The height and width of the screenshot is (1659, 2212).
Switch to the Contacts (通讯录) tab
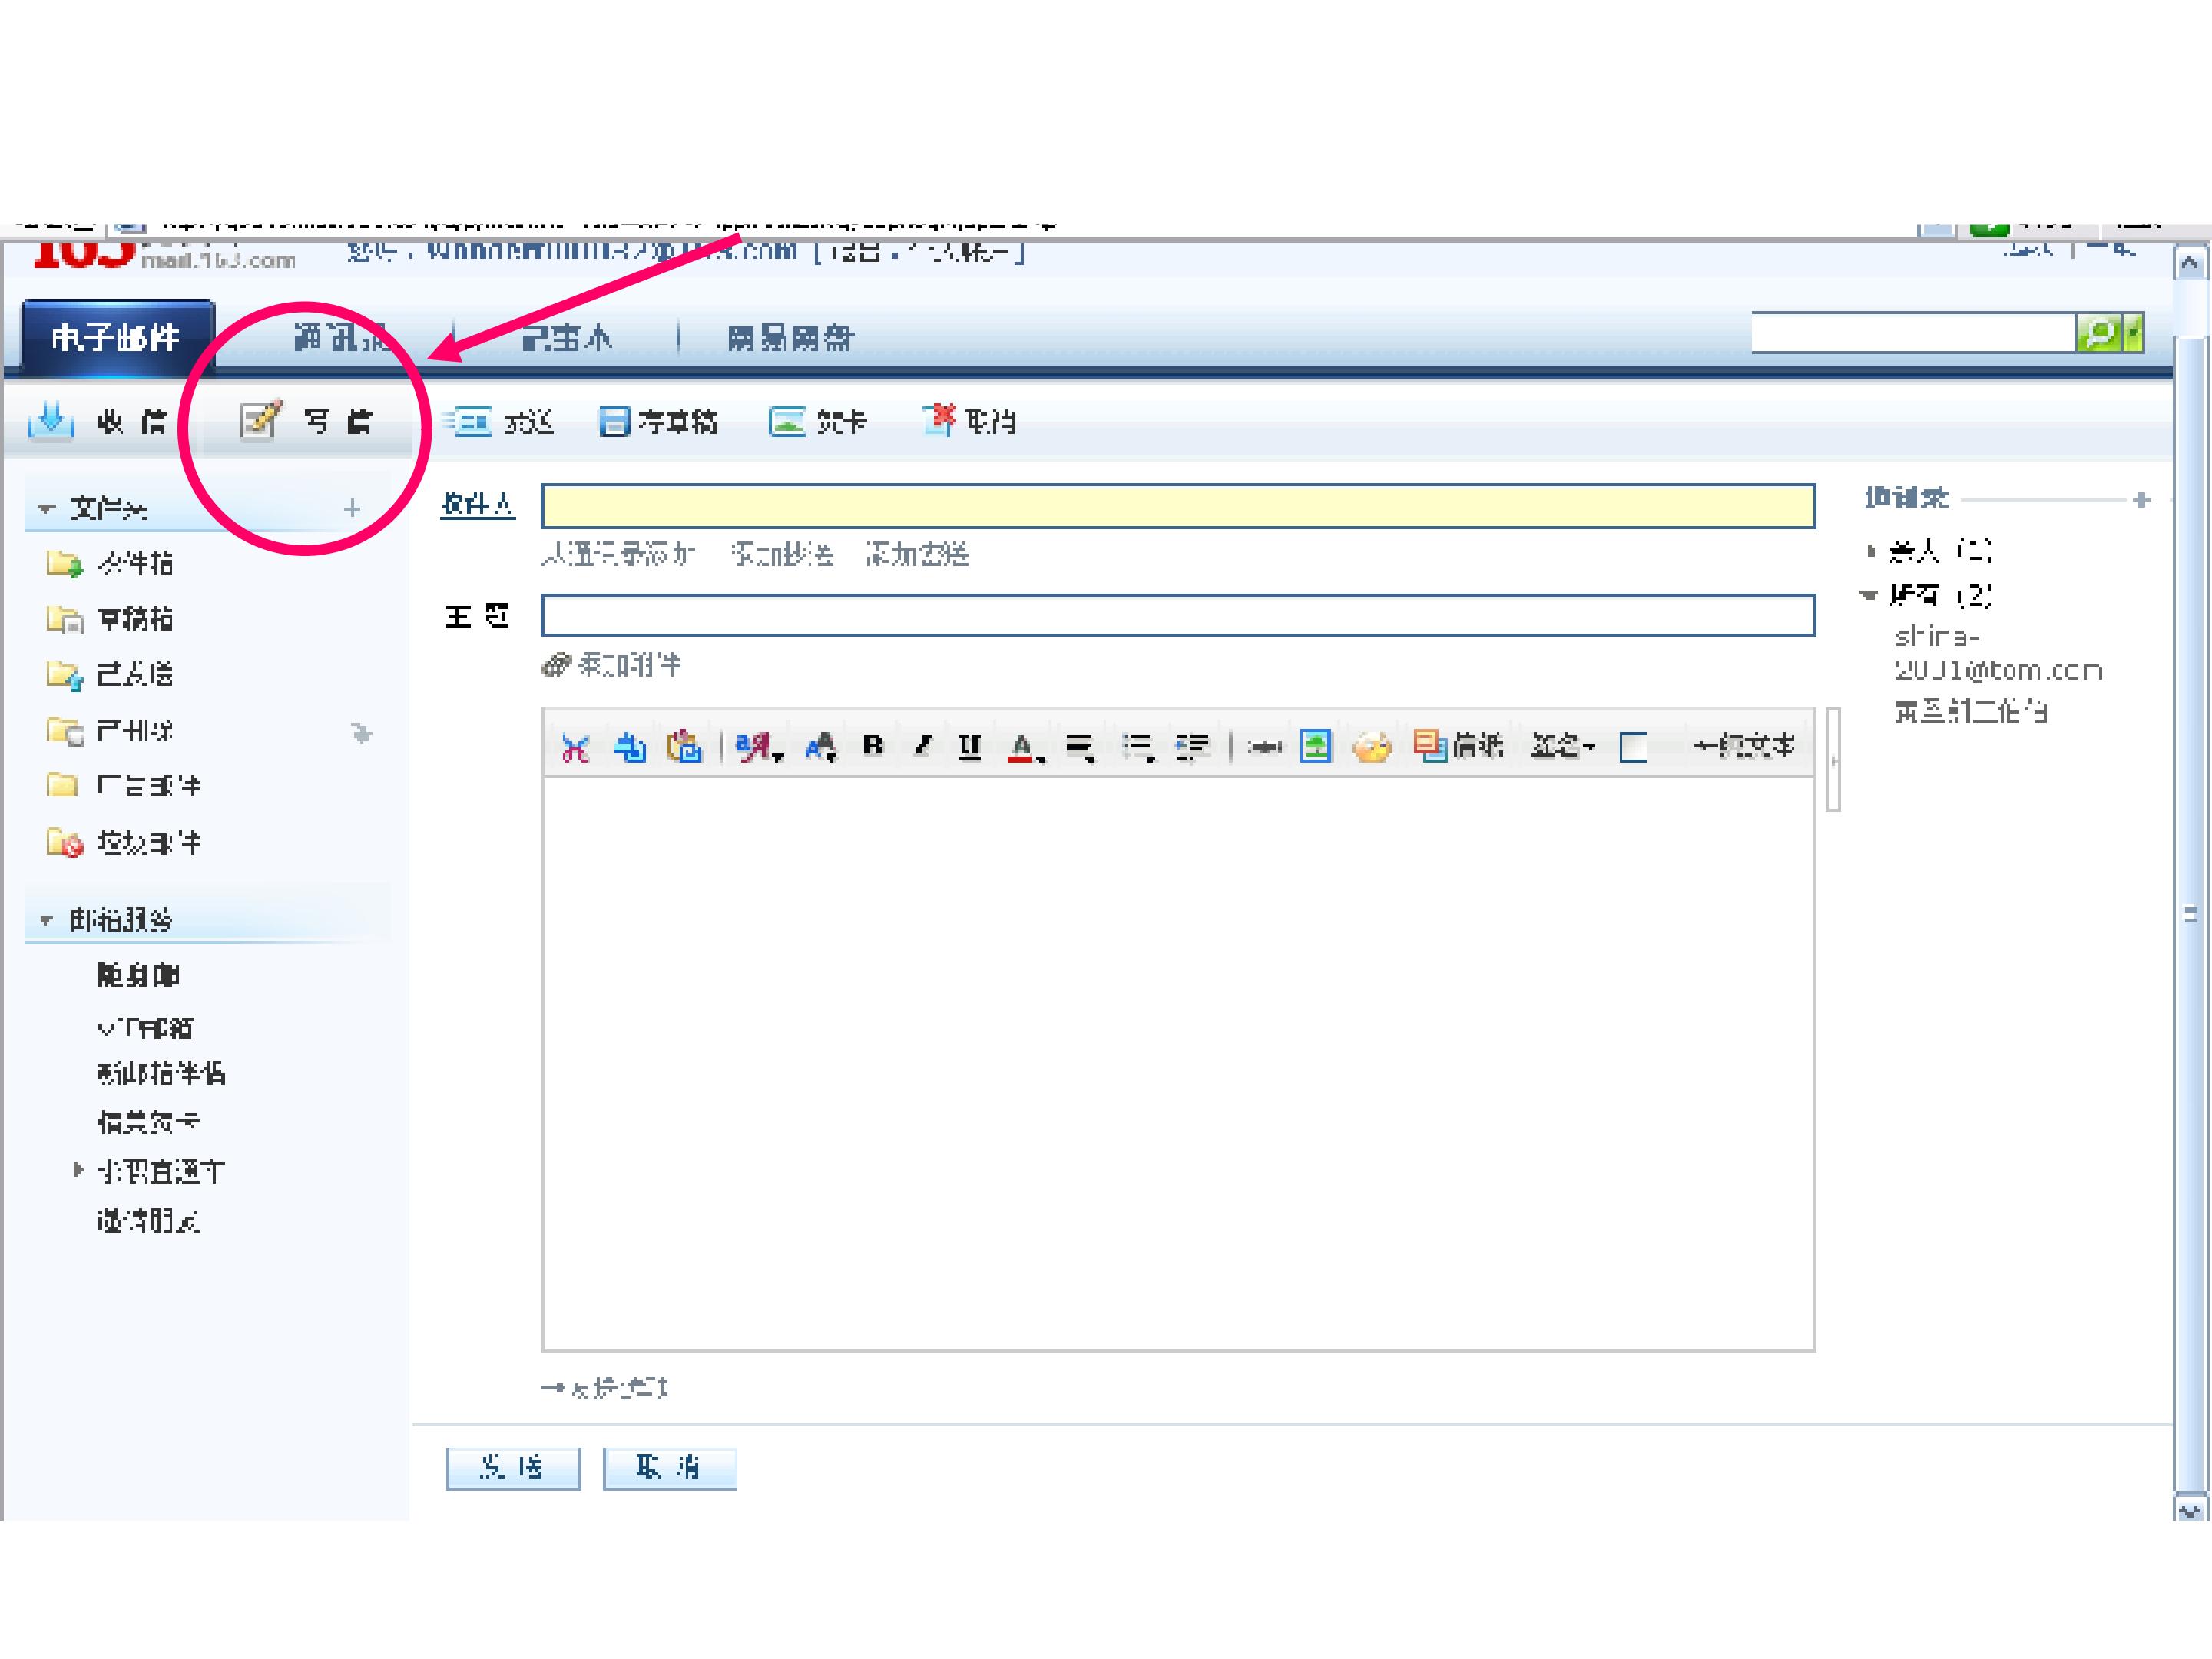point(342,337)
